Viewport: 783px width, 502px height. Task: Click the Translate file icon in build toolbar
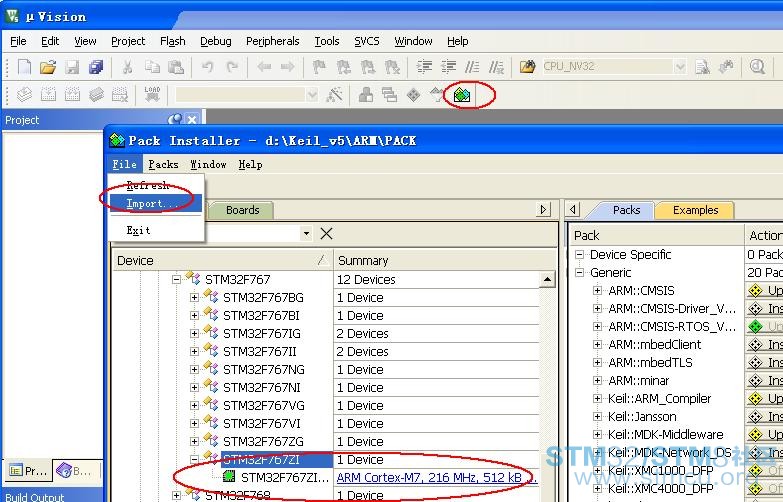pos(24,94)
